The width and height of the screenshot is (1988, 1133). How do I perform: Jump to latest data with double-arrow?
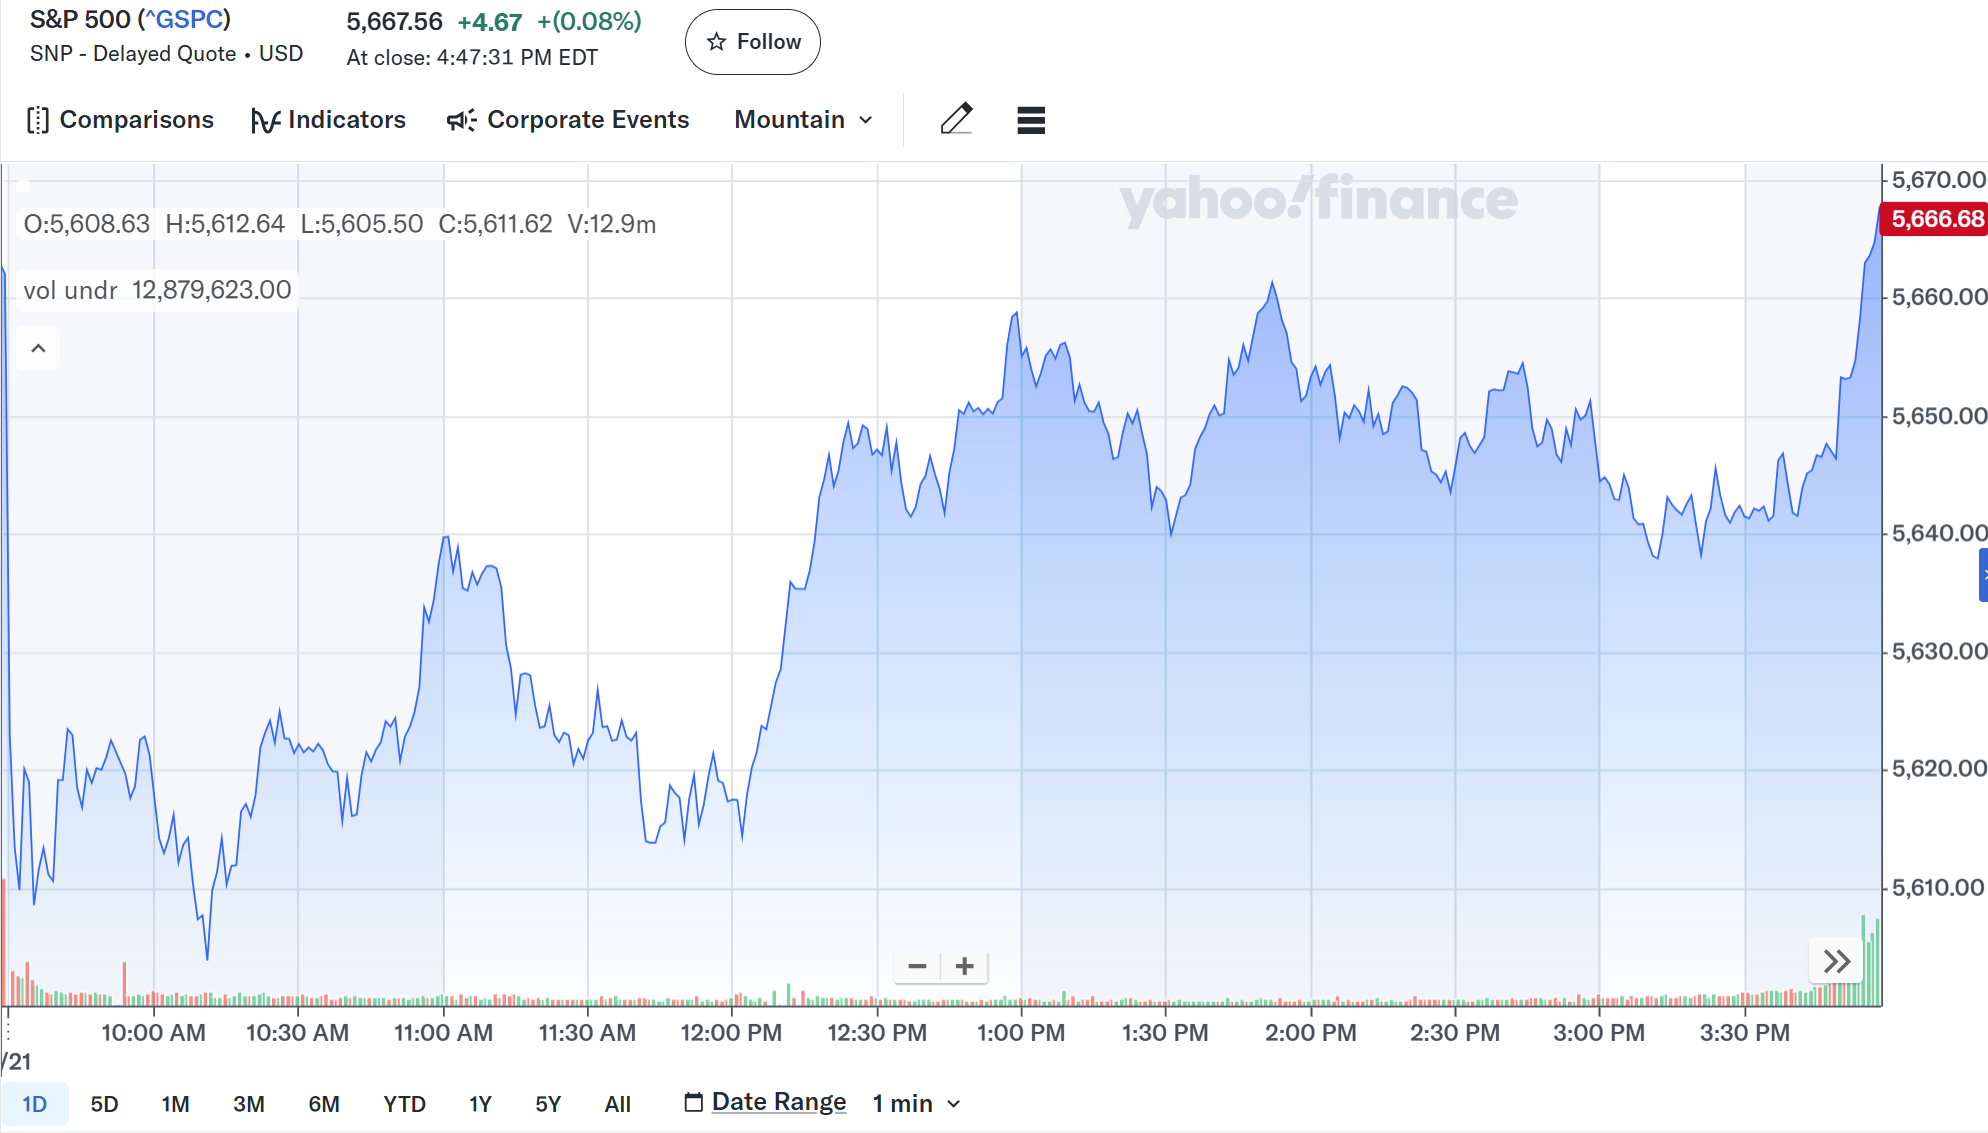click(1836, 962)
